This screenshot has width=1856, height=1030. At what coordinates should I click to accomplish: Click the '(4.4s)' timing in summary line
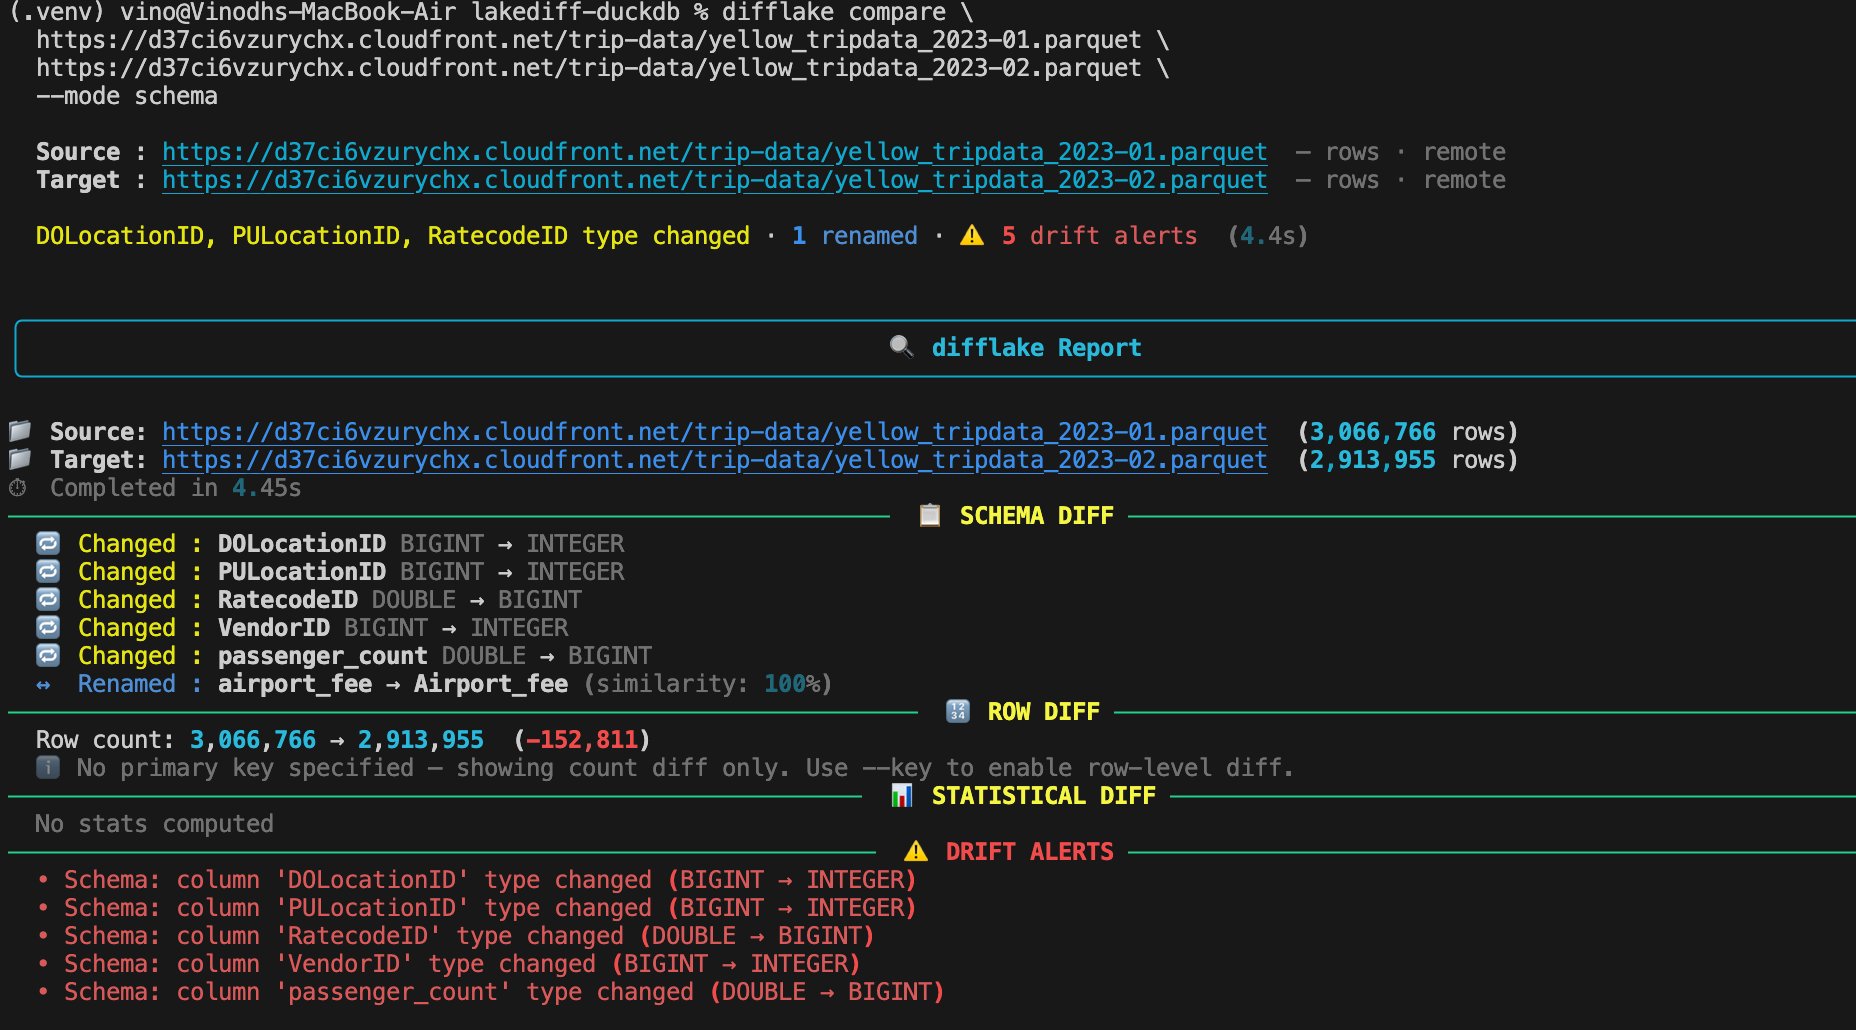pos(1268,236)
